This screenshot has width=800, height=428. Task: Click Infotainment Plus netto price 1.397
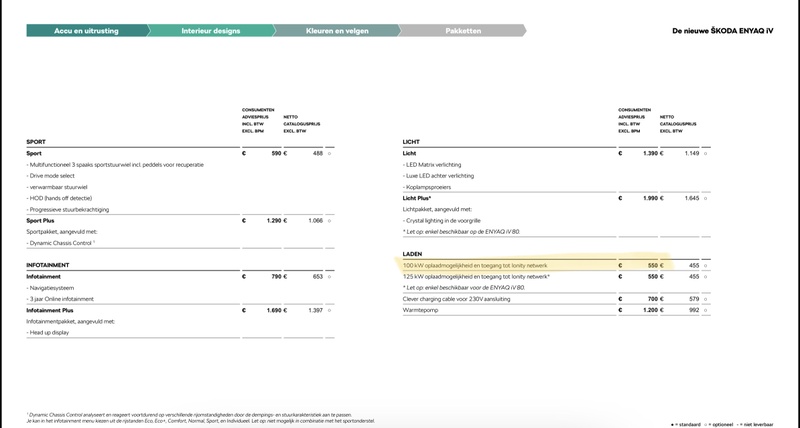(x=315, y=310)
